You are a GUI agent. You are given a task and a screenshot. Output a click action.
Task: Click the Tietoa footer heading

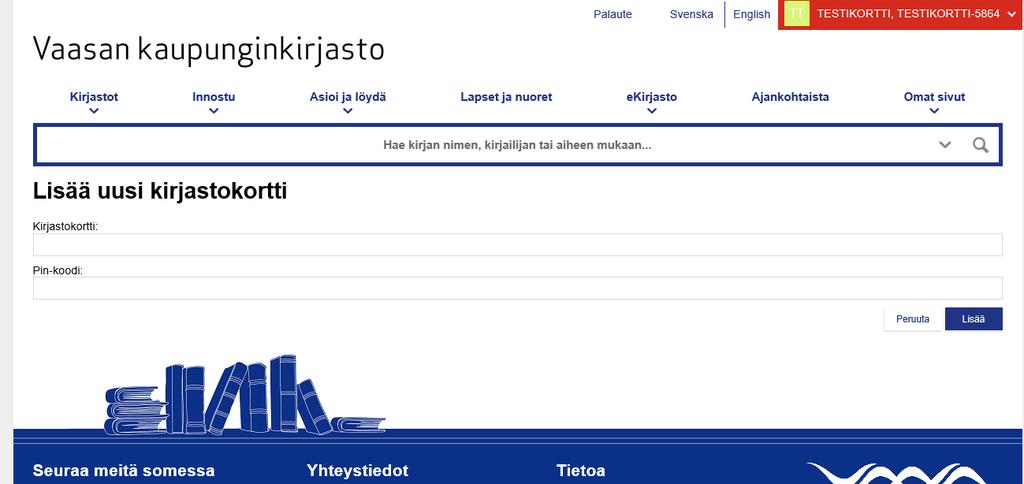click(x=581, y=470)
